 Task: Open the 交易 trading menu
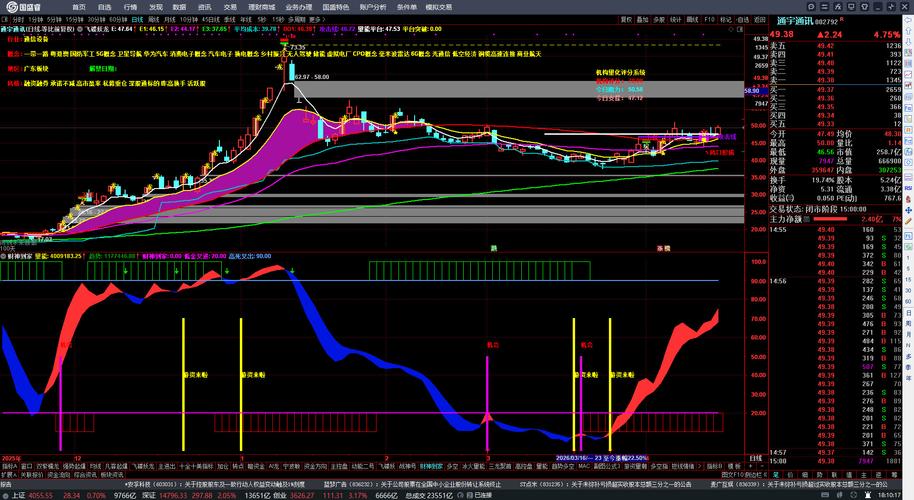coord(230,7)
